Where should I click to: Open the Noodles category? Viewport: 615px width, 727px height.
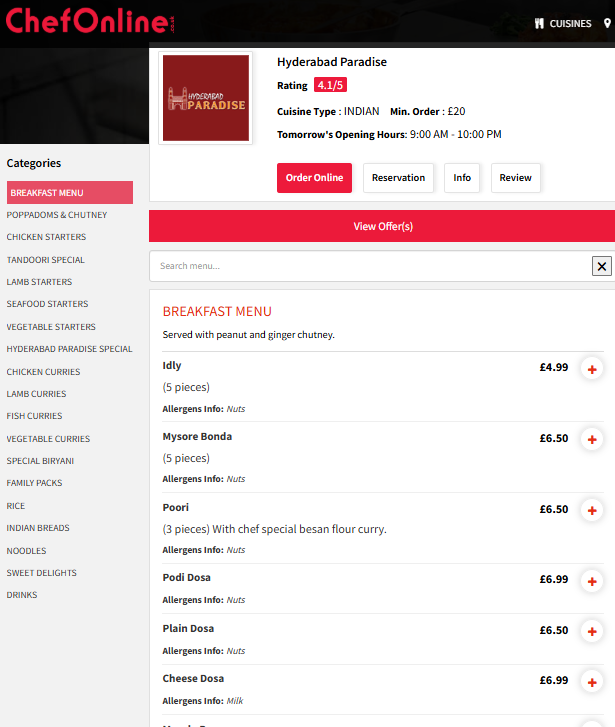26,551
